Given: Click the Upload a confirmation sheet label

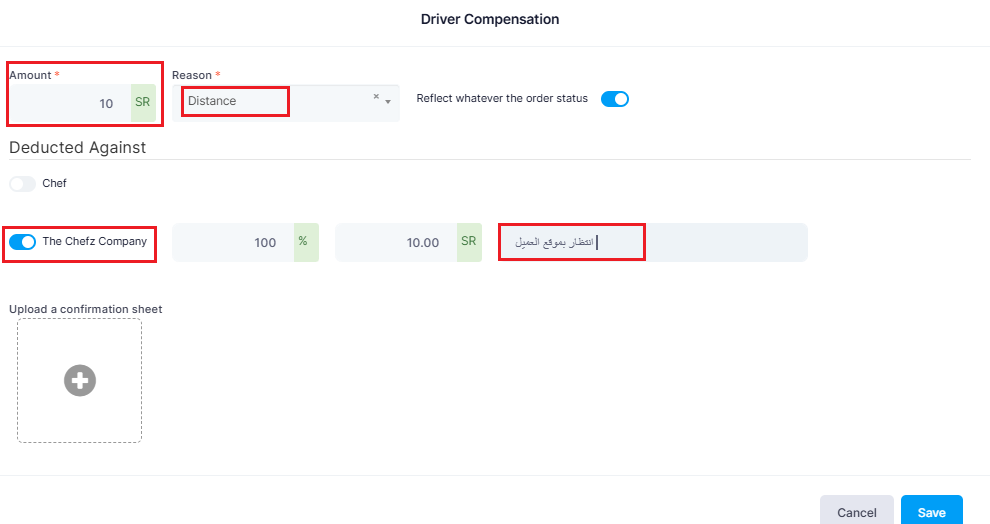Looking at the screenshot, I should point(85,309).
